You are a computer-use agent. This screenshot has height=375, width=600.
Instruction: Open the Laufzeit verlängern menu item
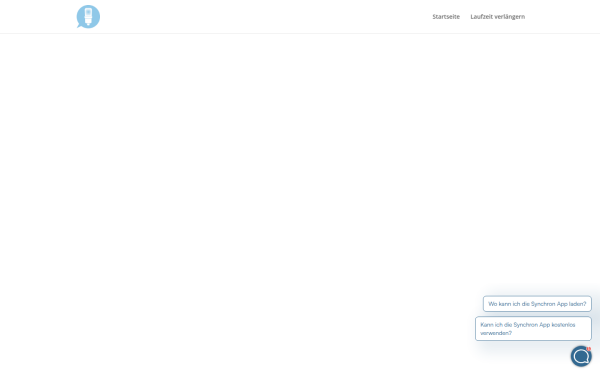497,17
